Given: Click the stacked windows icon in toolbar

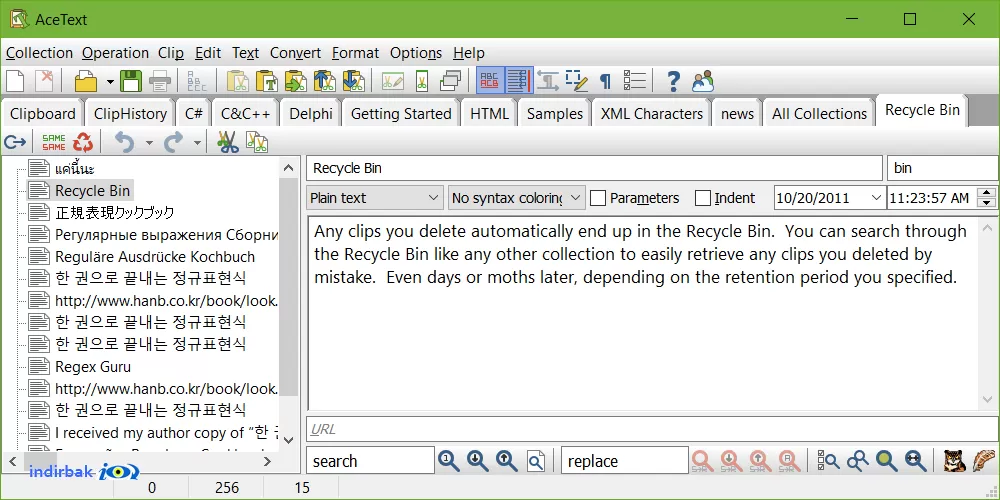Looking at the screenshot, I should point(450,81).
